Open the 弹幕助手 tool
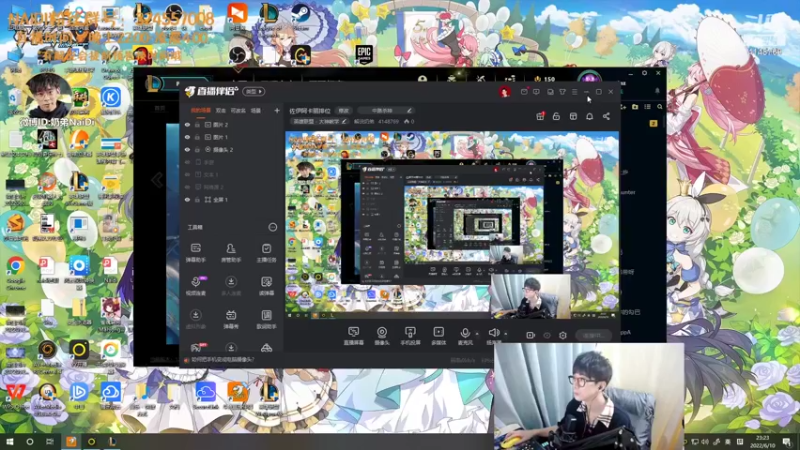 pyautogui.click(x=195, y=253)
